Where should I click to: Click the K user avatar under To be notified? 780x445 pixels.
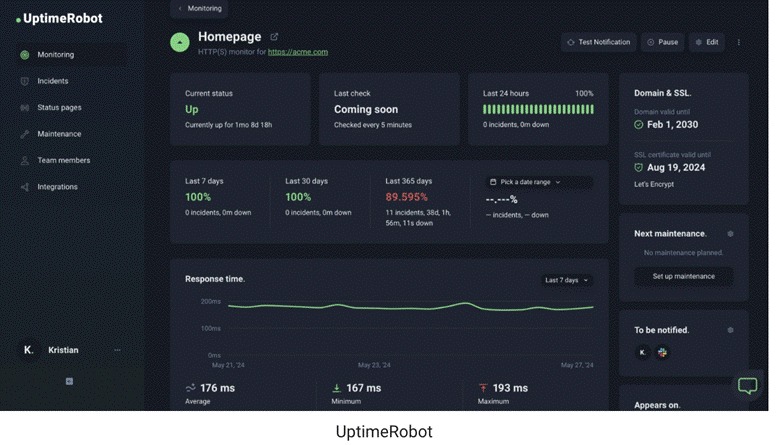643,352
